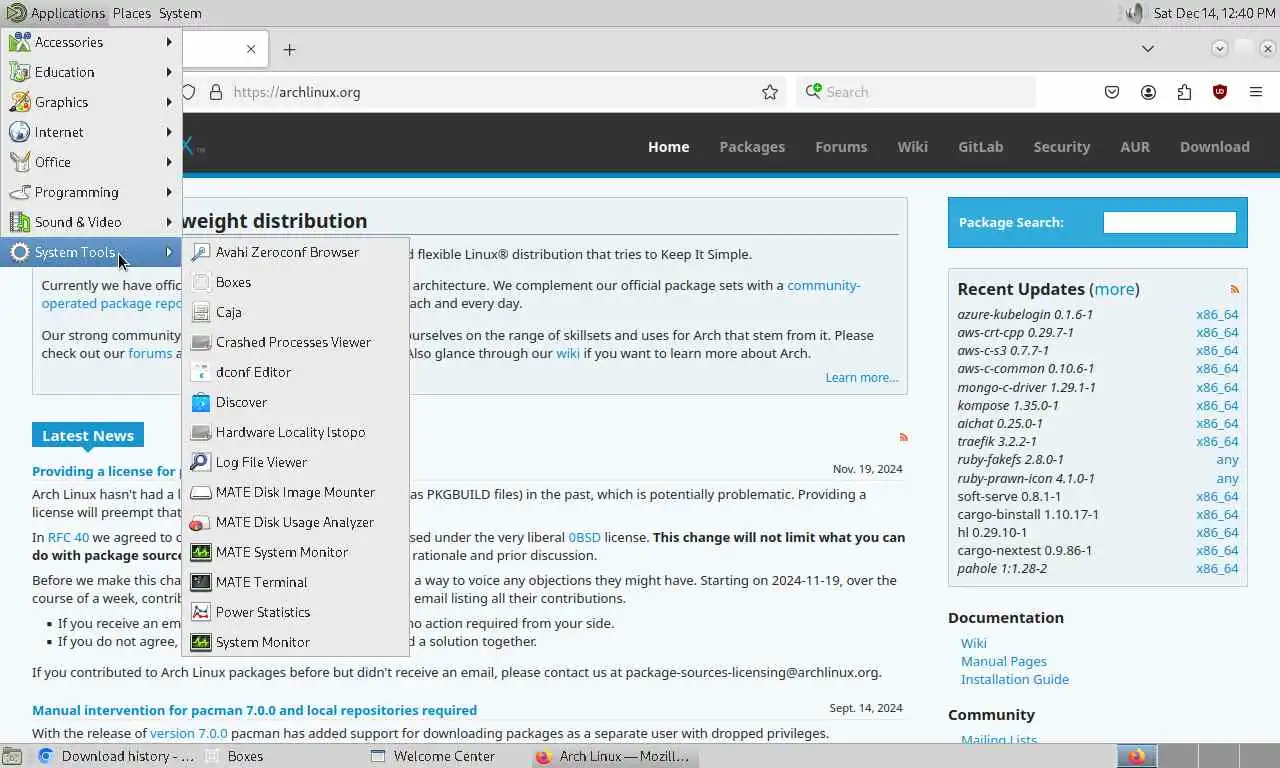Open Wiki in site navigation bar
The image size is (1280, 768).
pos(912,146)
